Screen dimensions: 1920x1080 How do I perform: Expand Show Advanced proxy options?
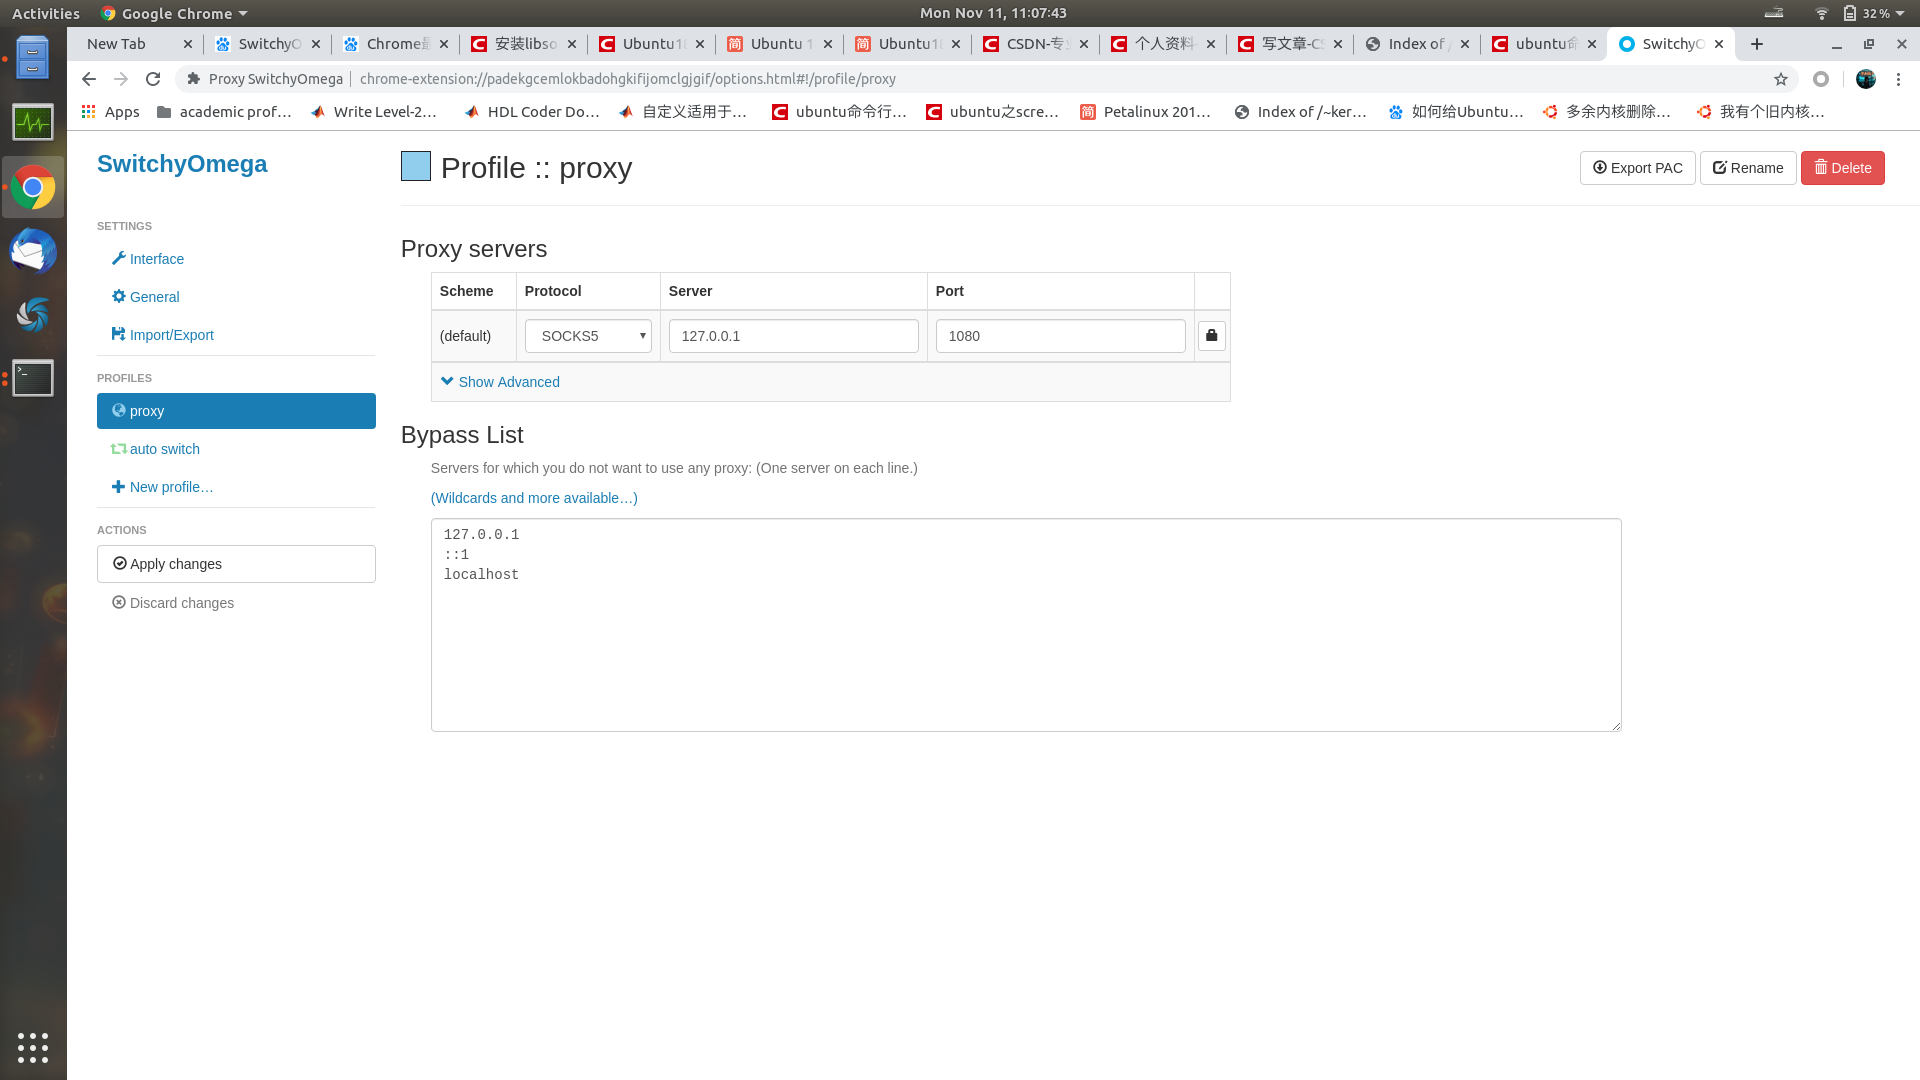click(500, 382)
